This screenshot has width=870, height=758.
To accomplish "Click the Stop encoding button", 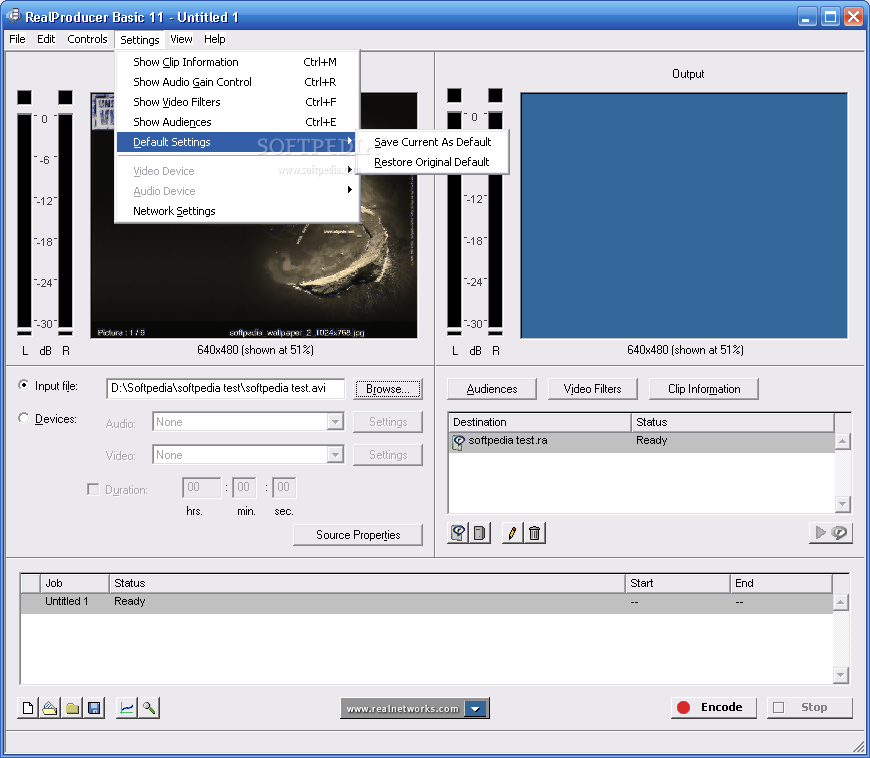I will pos(810,708).
